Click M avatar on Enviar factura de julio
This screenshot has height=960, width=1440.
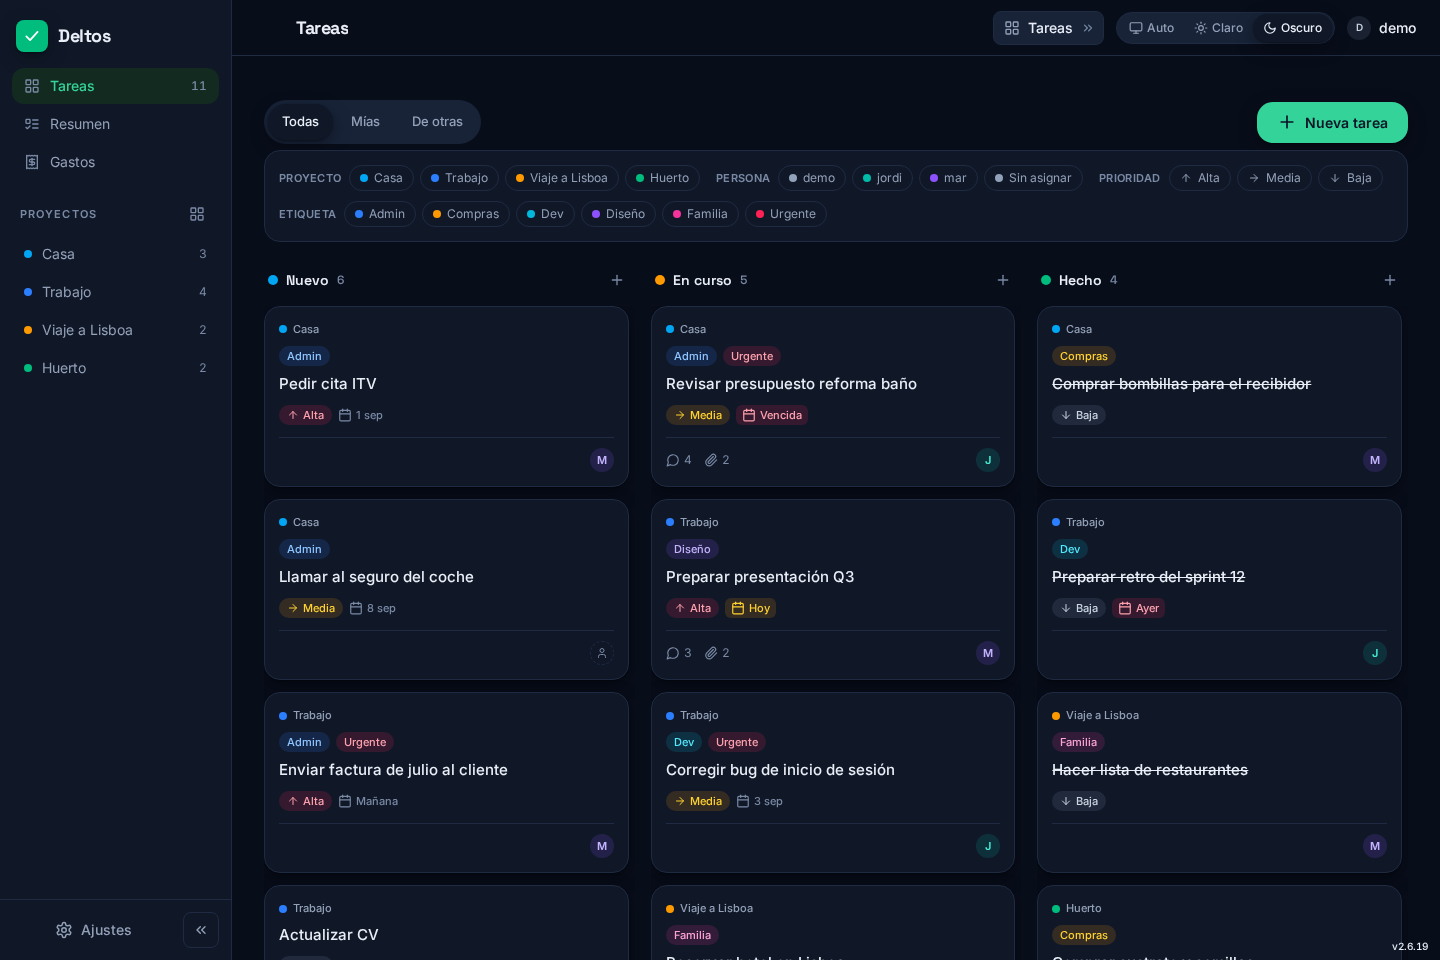[602, 846]
